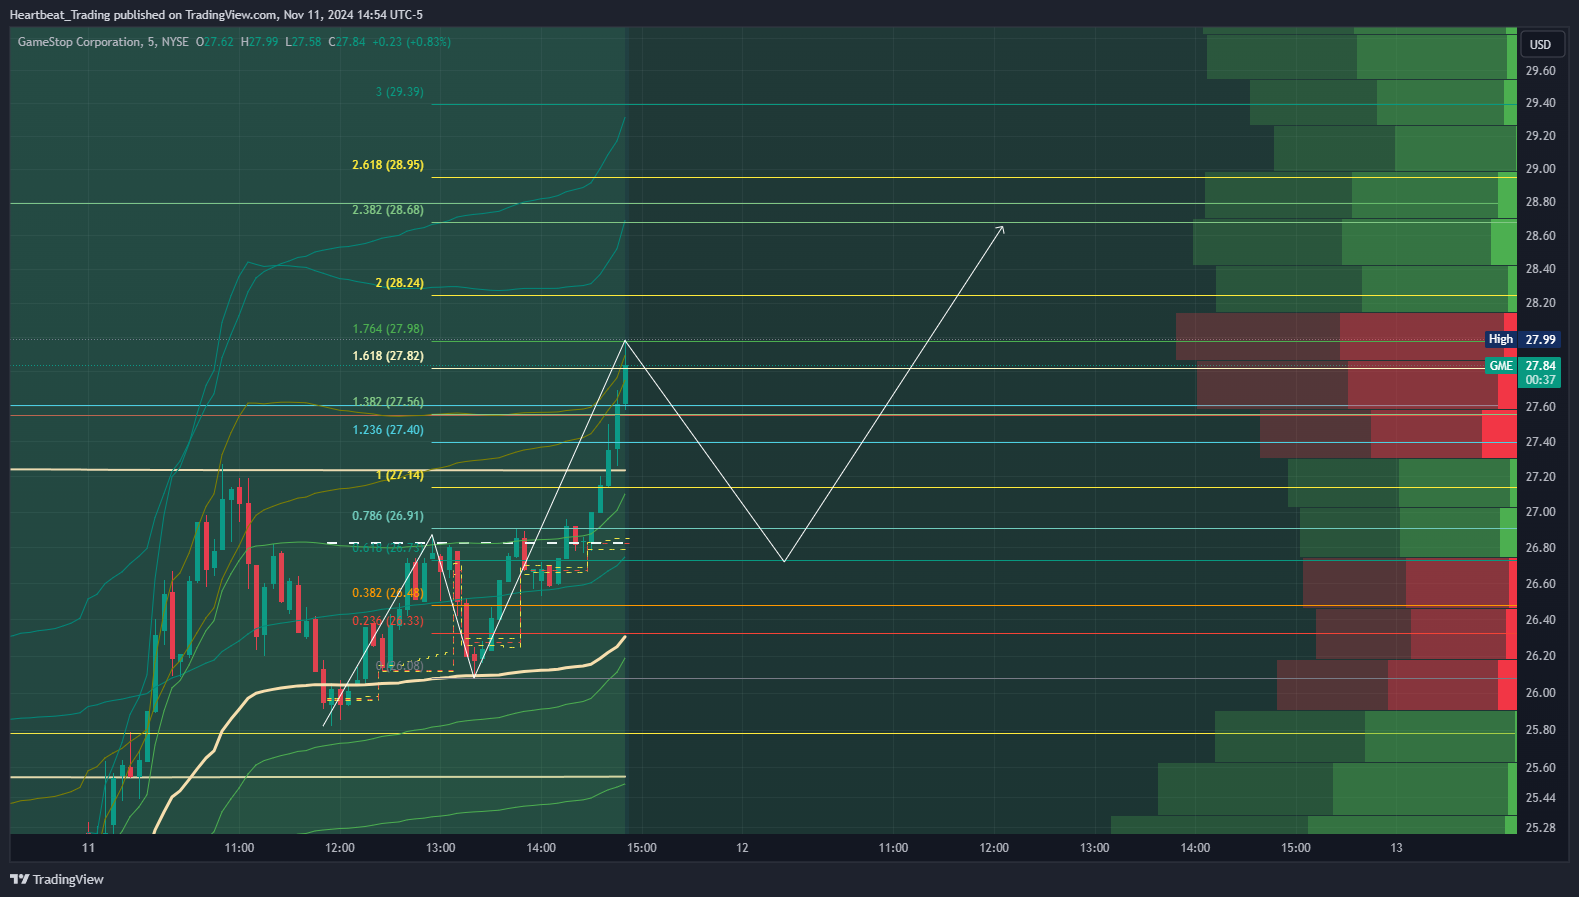Click the L27.58 low value in legend
The image size is (1579, 897).
click(x=303, y=42)
